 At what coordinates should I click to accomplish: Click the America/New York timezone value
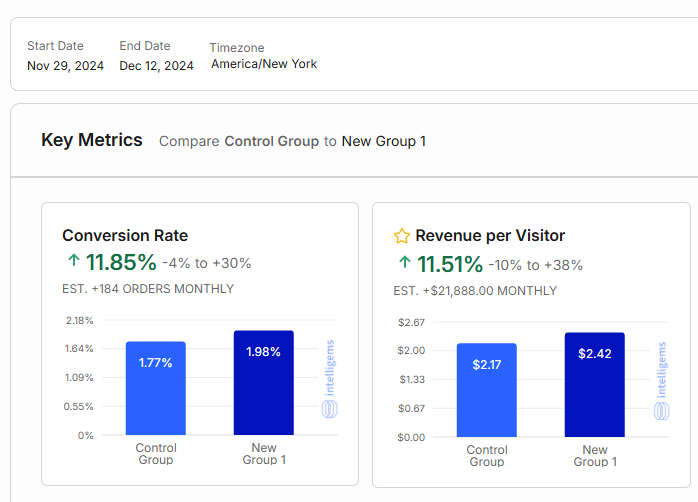[x=264, y=64]
